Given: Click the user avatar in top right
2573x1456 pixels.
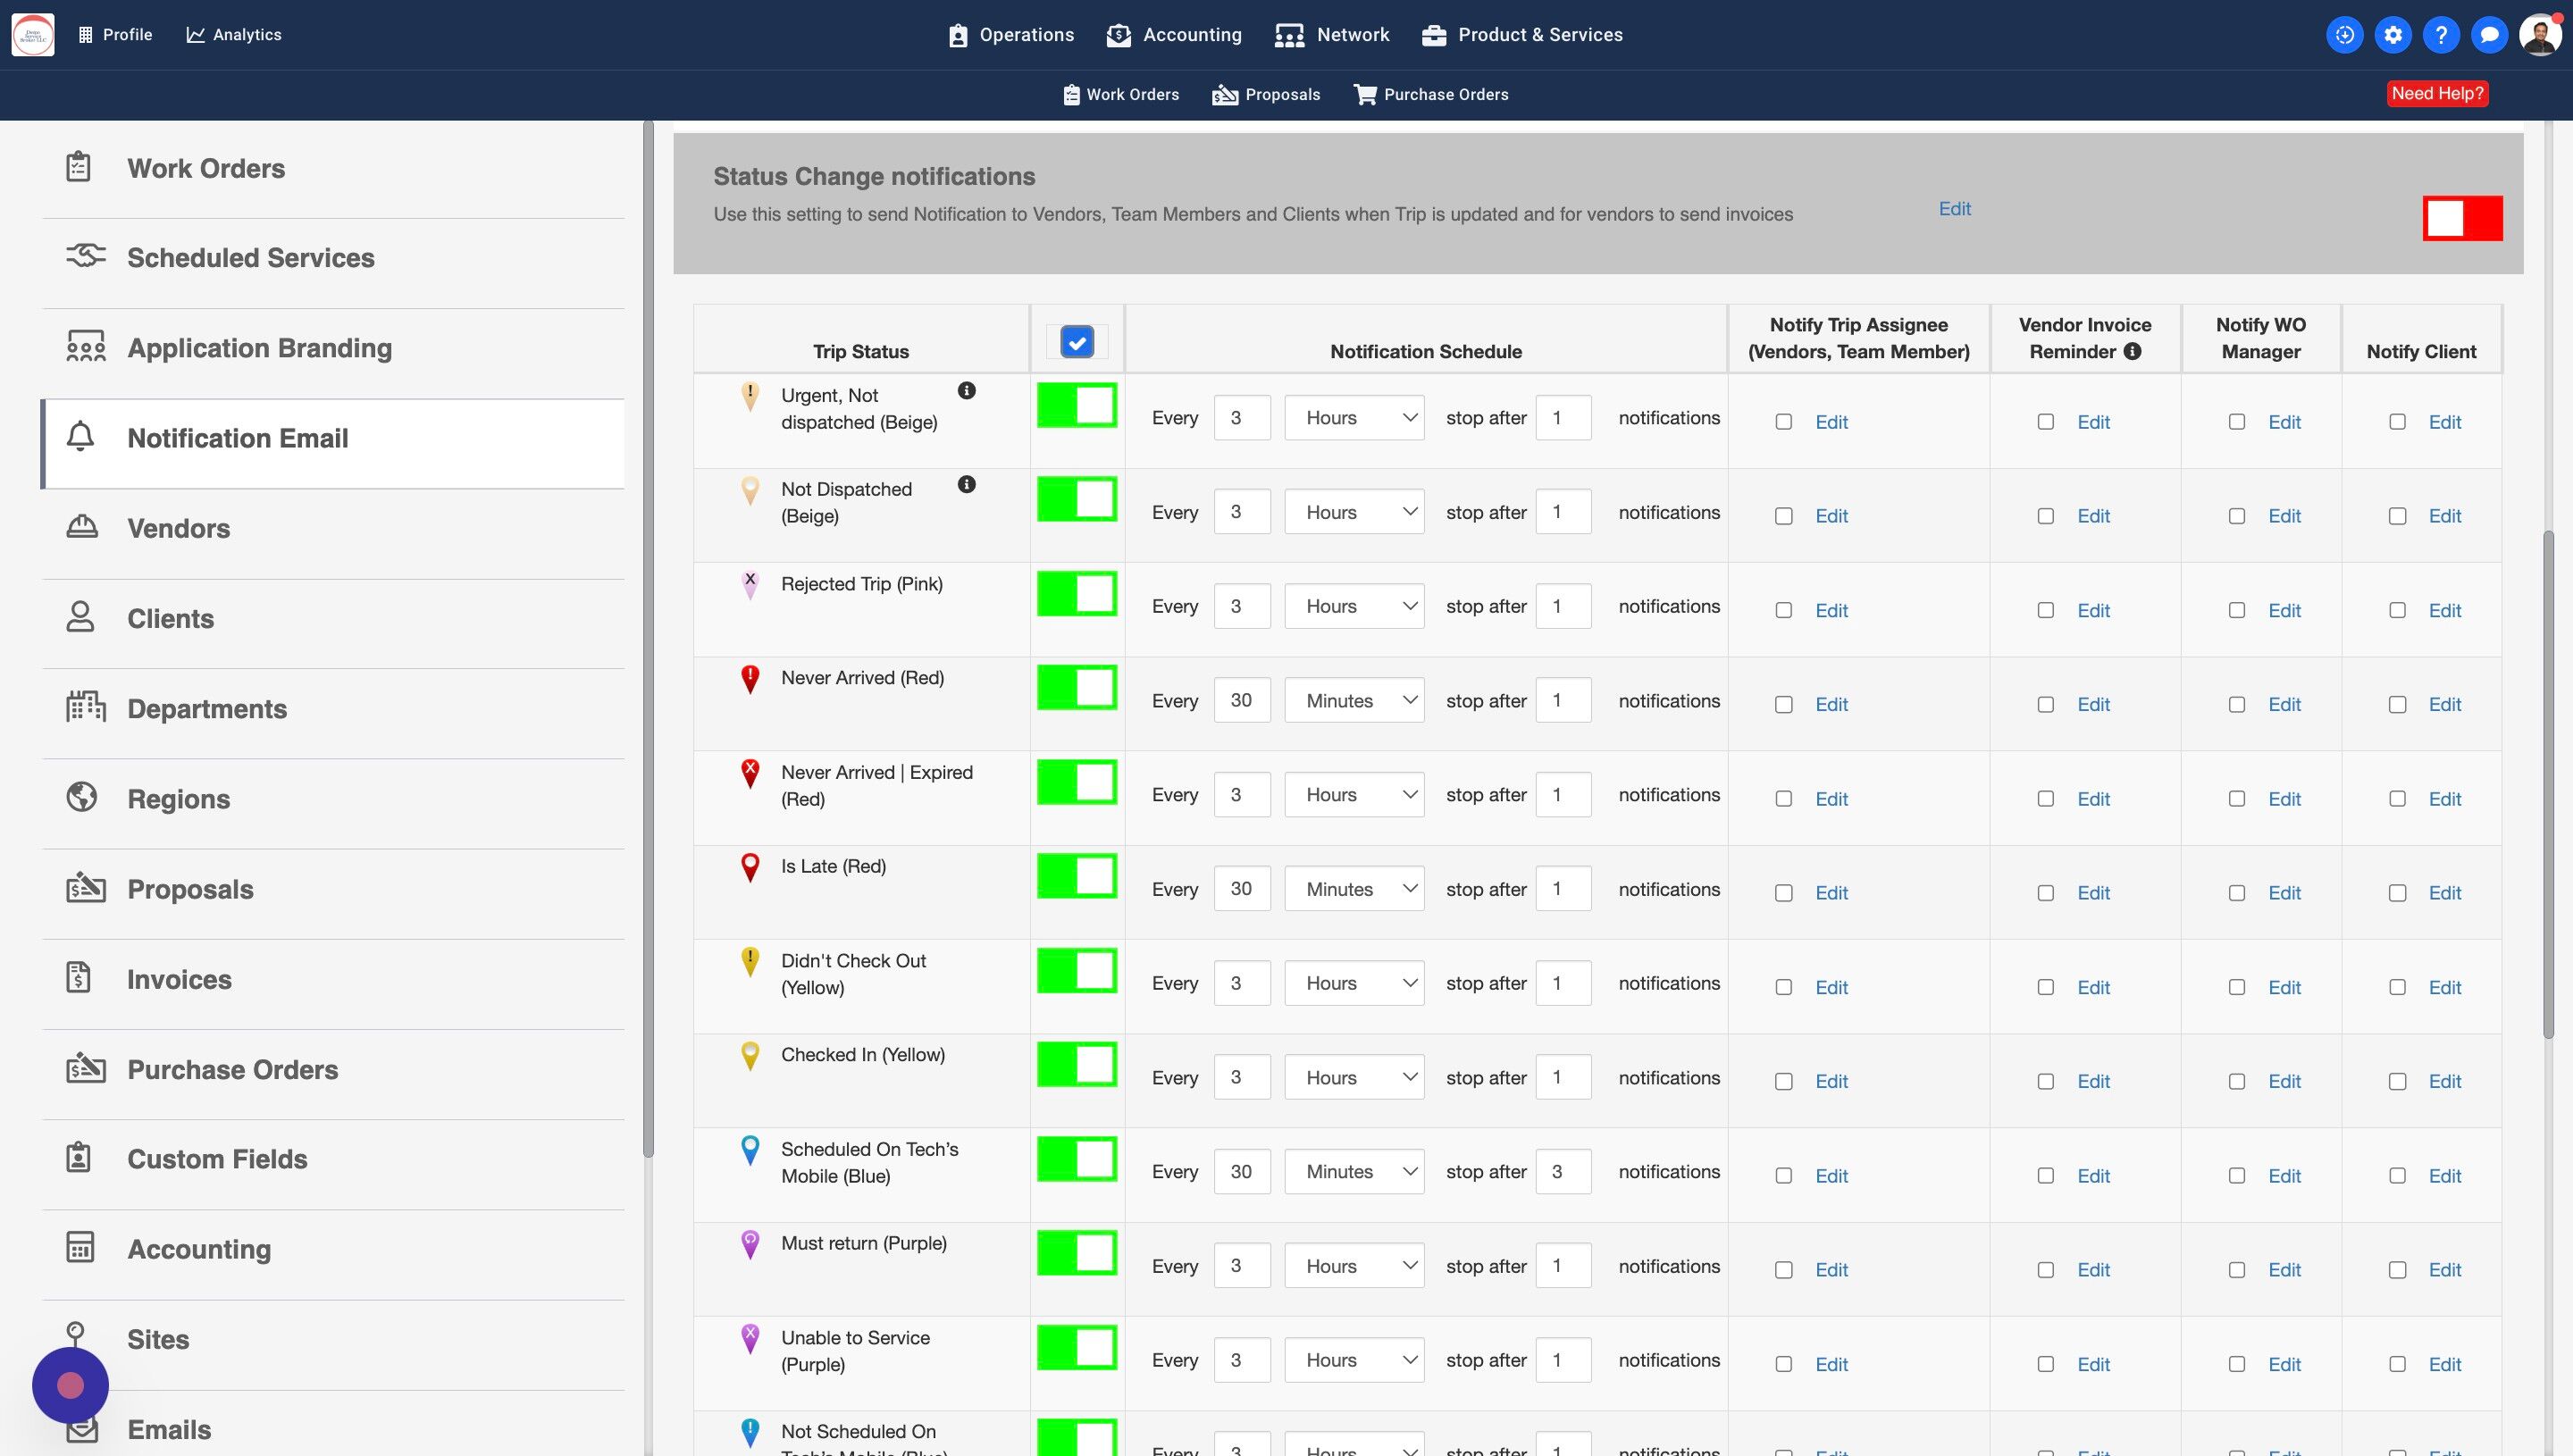Looking at the screenshot, I should [x=2540, y=35].
